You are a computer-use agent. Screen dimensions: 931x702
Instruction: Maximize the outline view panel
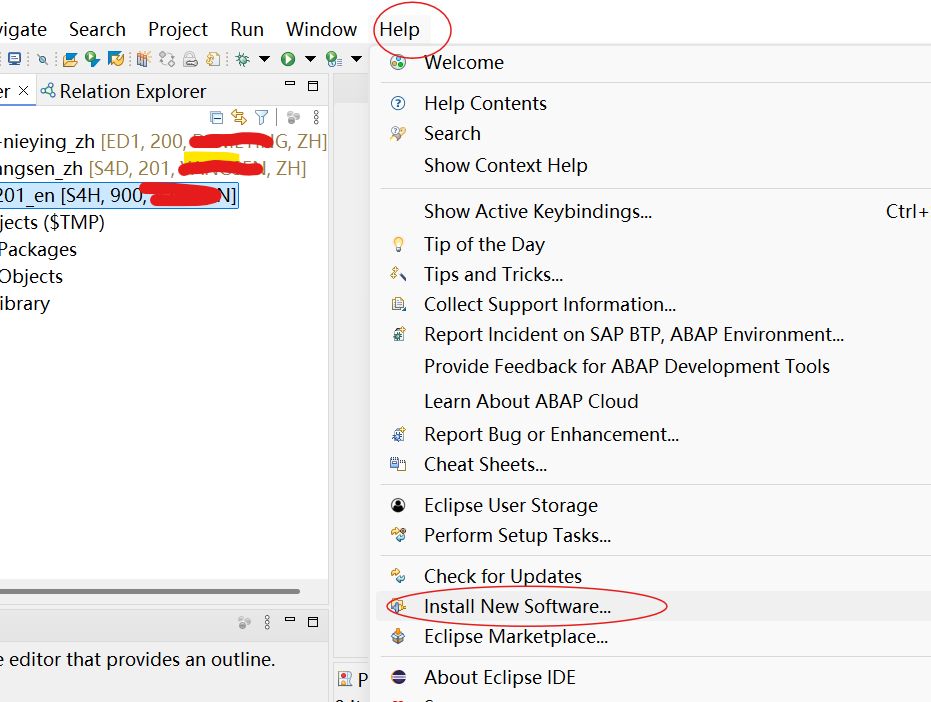tap(313, 622)
